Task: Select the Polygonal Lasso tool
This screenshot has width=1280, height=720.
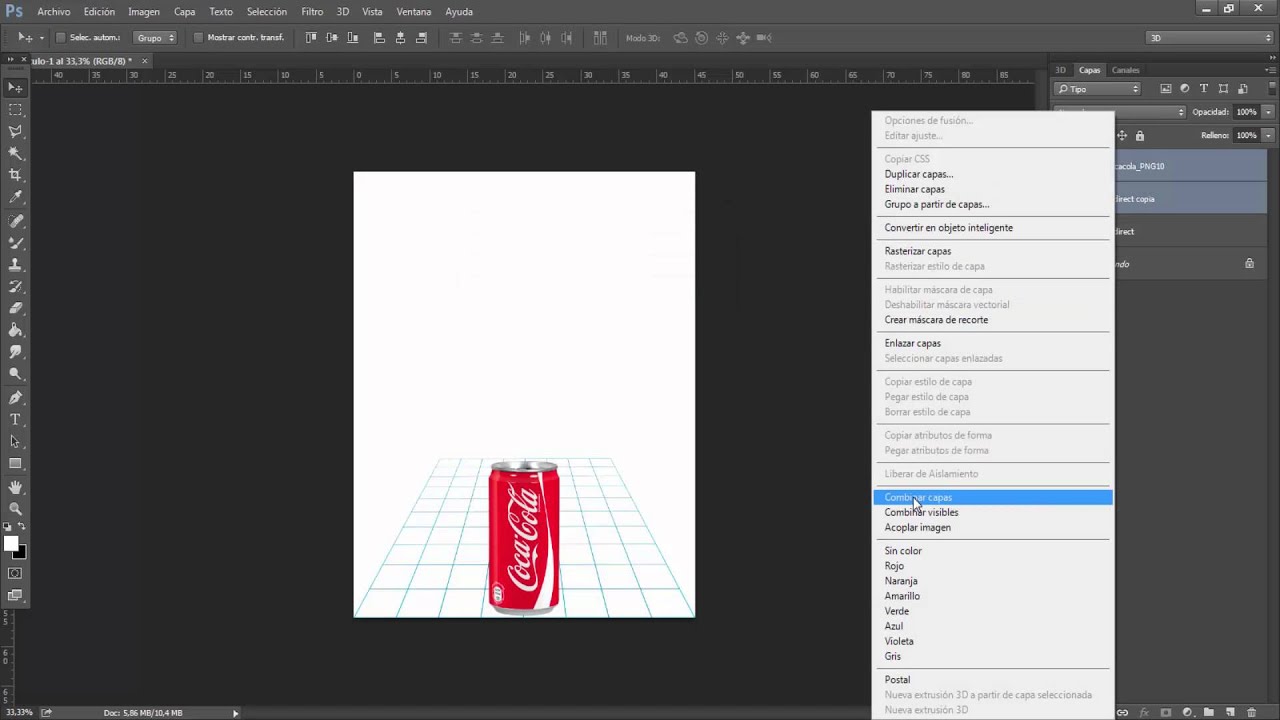Action: click(x=15, y=131)
